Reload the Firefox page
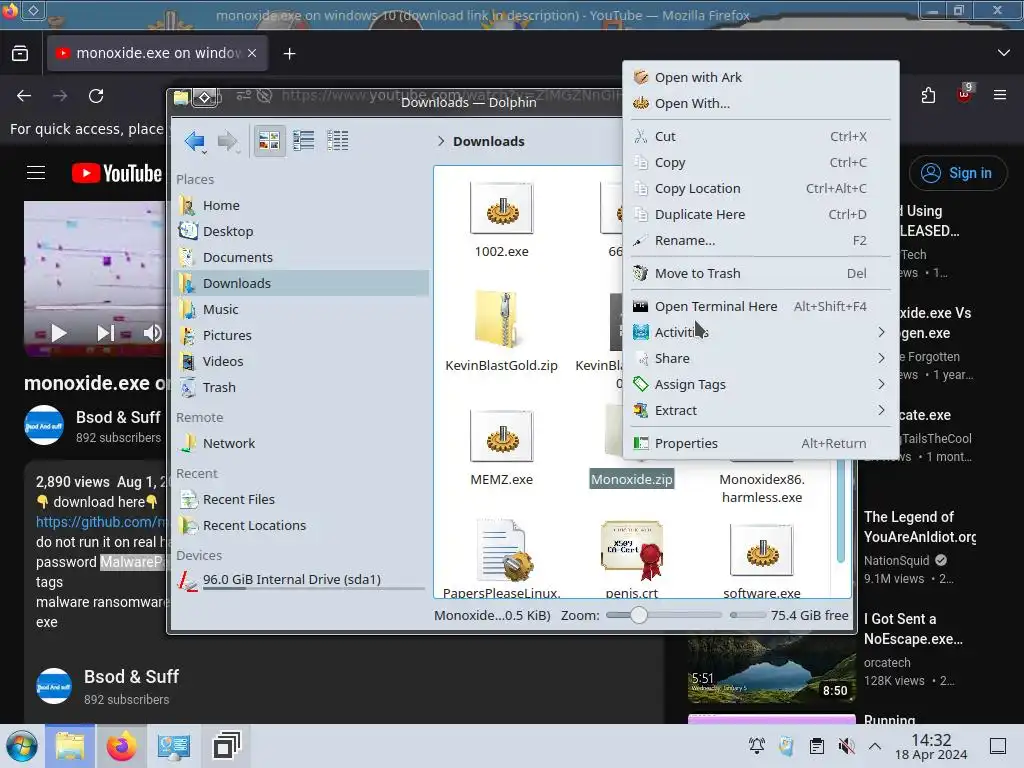 pyautogui.click(x=96, y=96)
